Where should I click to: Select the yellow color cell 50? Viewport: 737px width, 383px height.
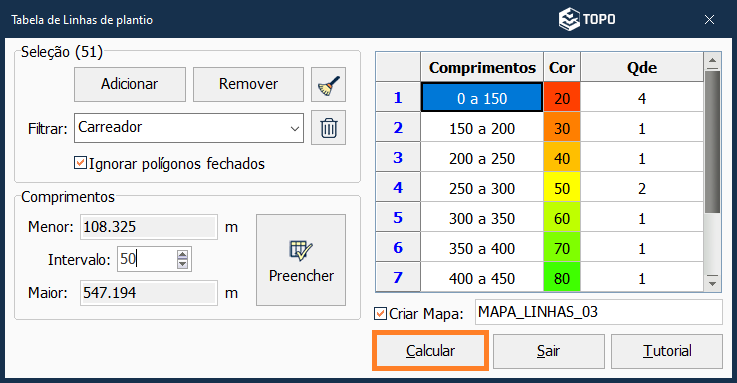point(562,188)
